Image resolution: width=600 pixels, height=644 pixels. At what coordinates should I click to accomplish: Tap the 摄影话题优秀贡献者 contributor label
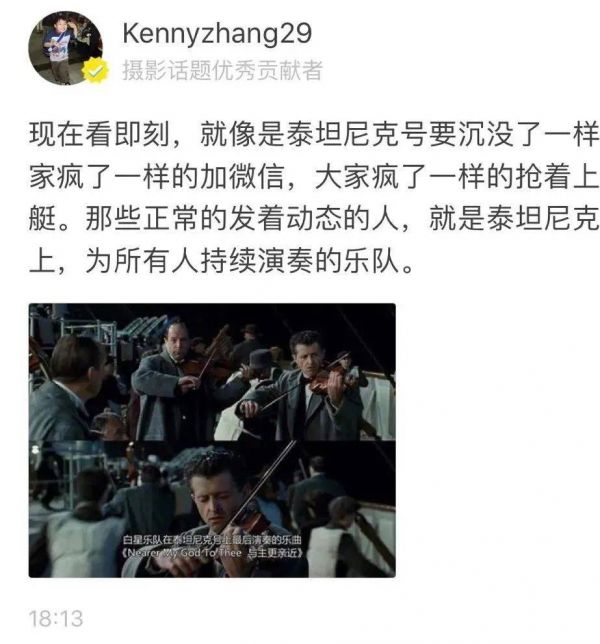222,70
